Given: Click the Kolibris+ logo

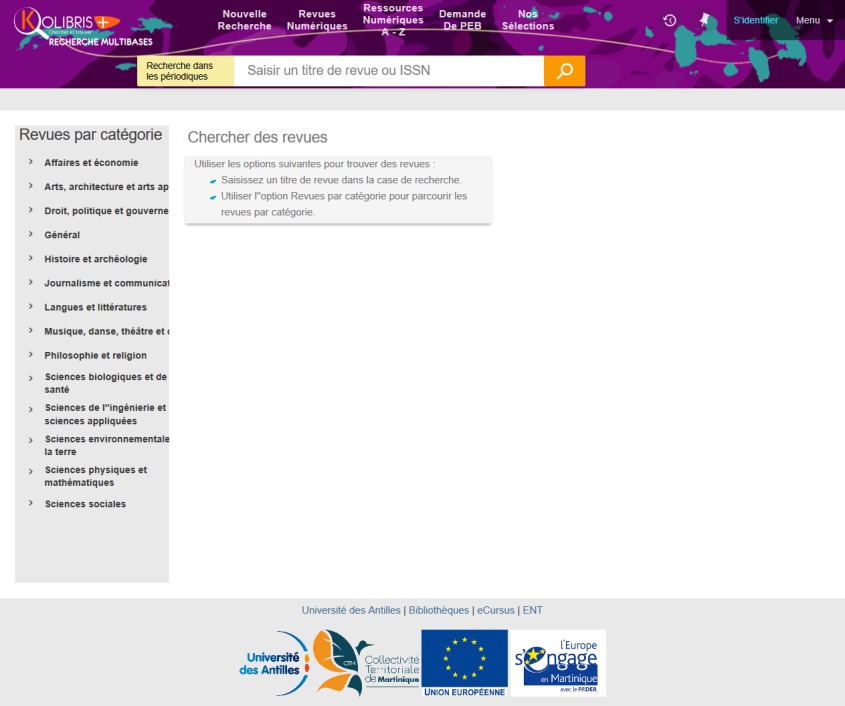Looking at the screenshot, I should [x=66, y=27].
